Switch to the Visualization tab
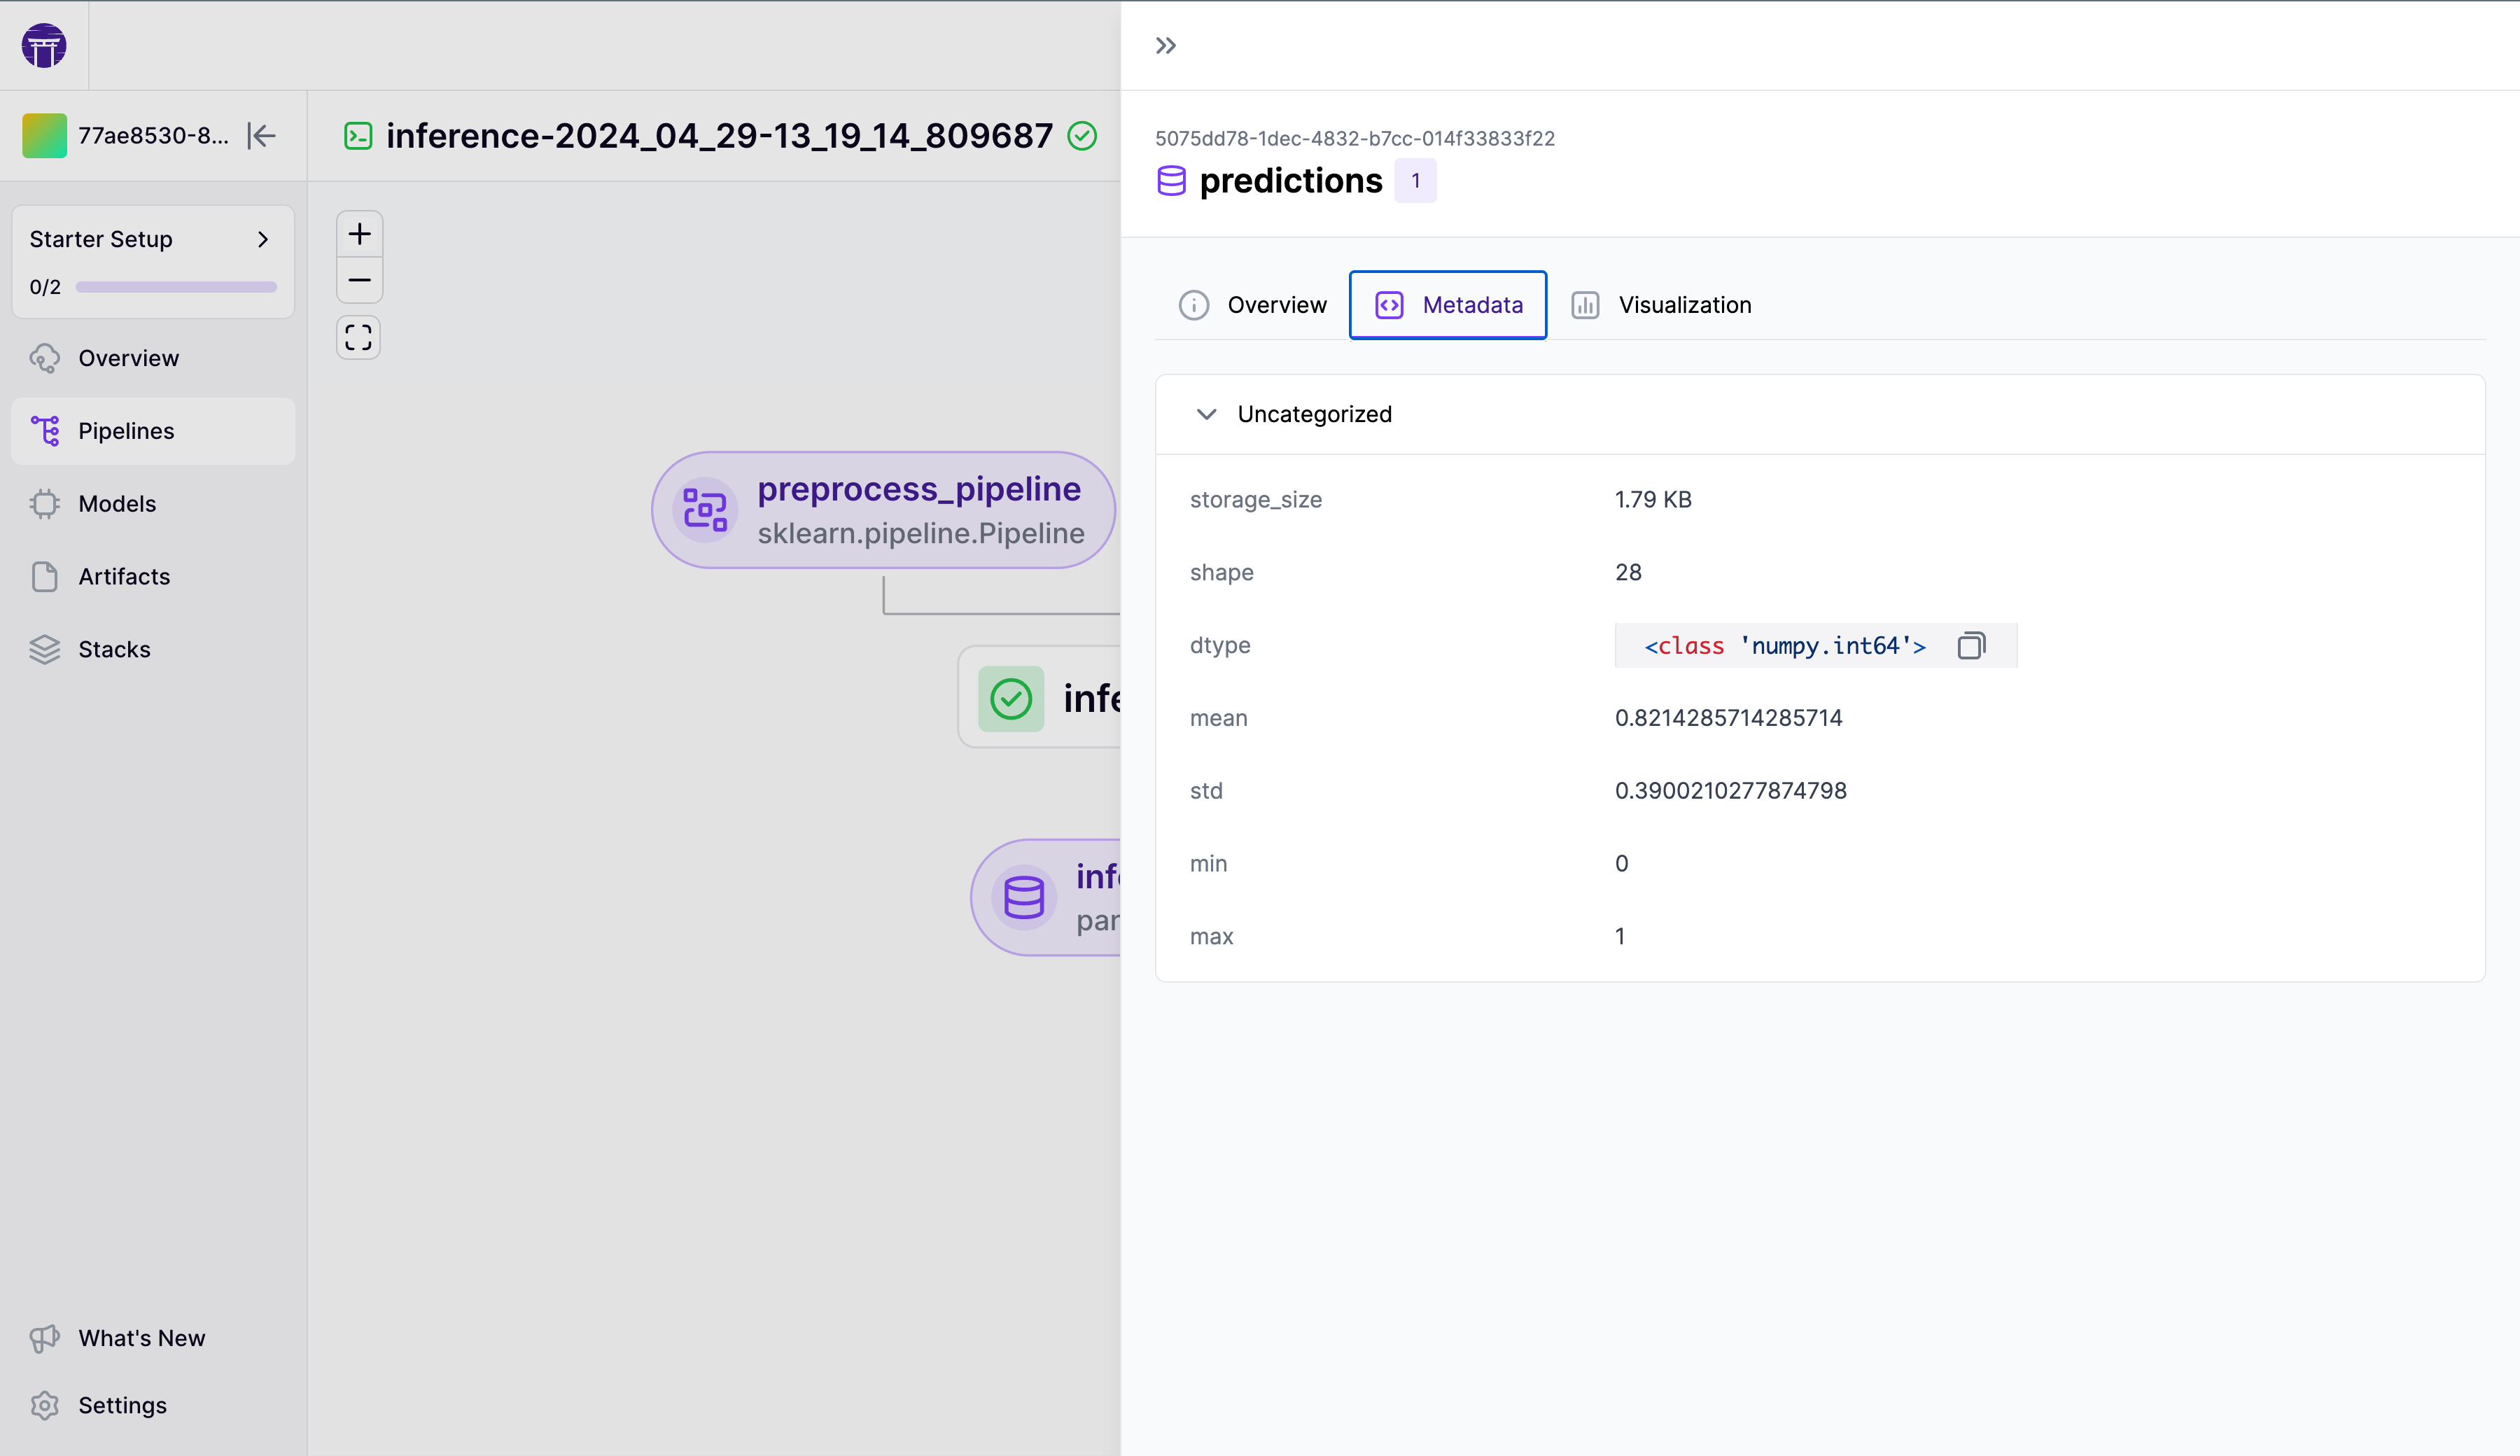2520x1456 pixels. 1662,305
